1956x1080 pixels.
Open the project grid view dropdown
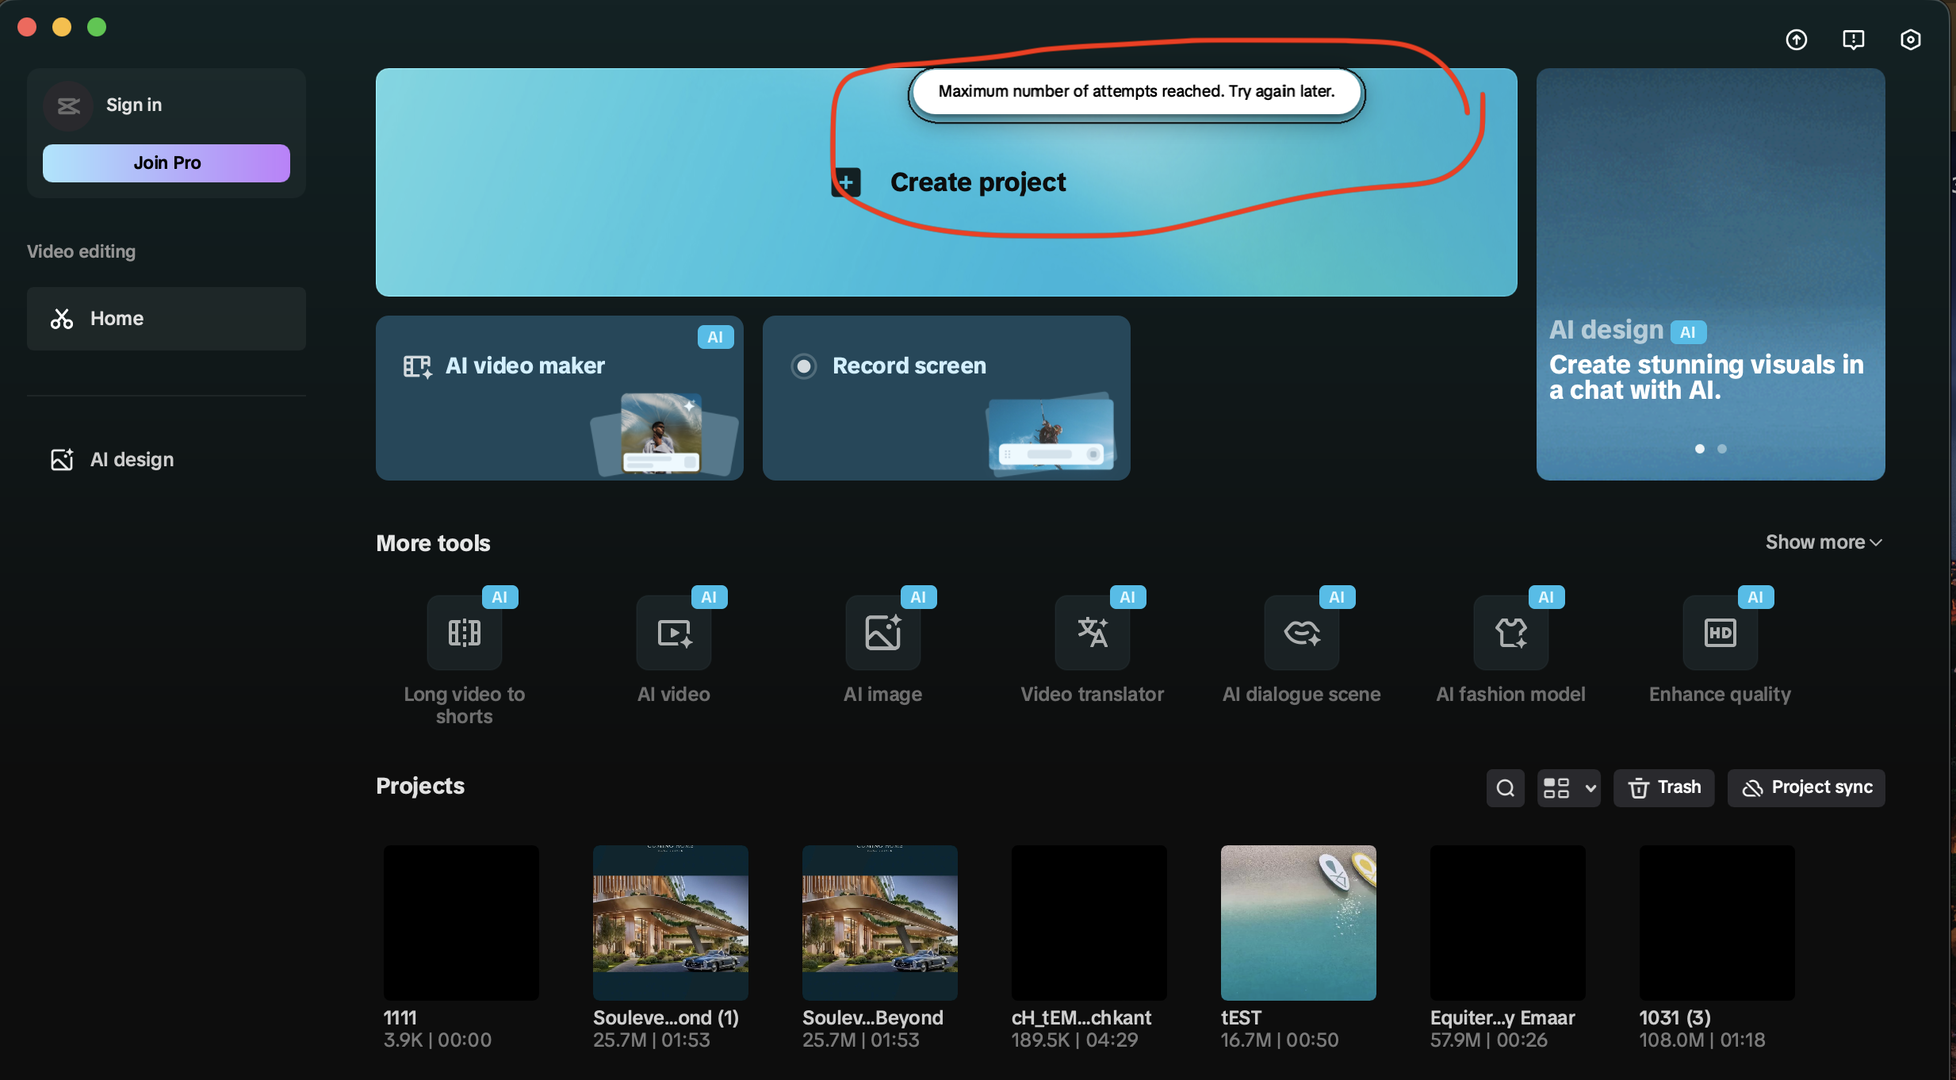(x=1568, y=788)
